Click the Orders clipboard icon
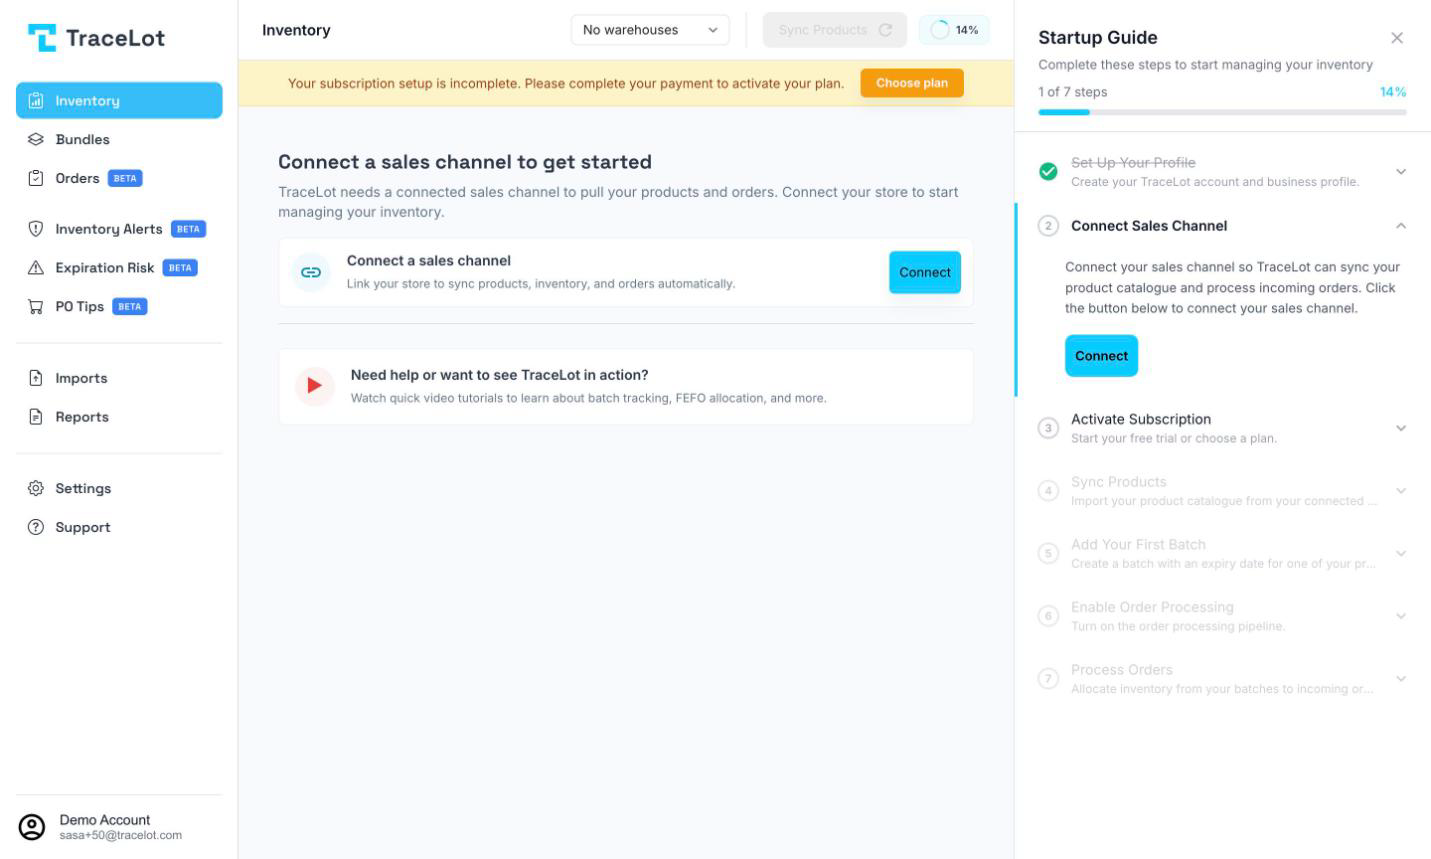The height and width of the screenshot is (859, 1431). (x=36, y=178)
